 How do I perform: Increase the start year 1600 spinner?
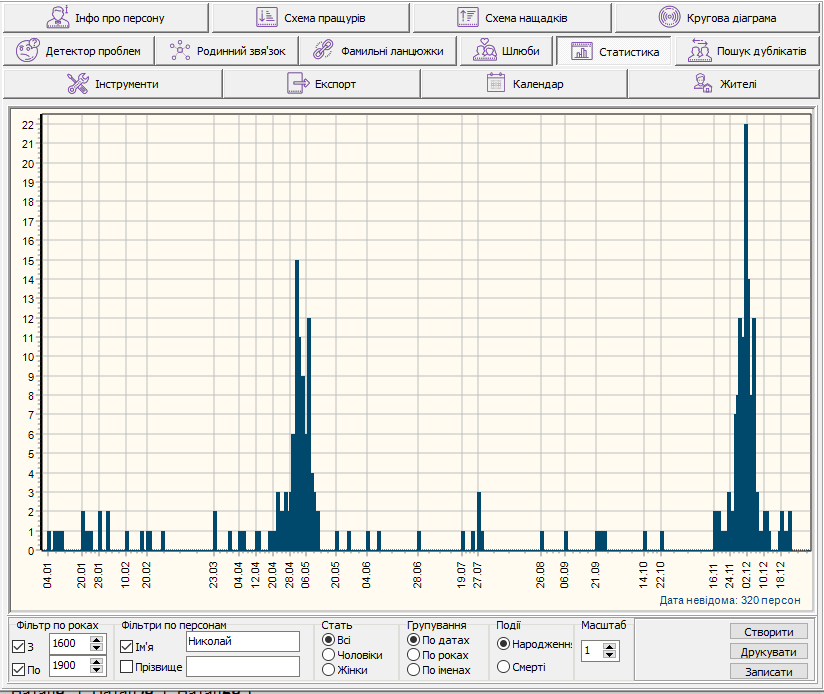(96, 638)
